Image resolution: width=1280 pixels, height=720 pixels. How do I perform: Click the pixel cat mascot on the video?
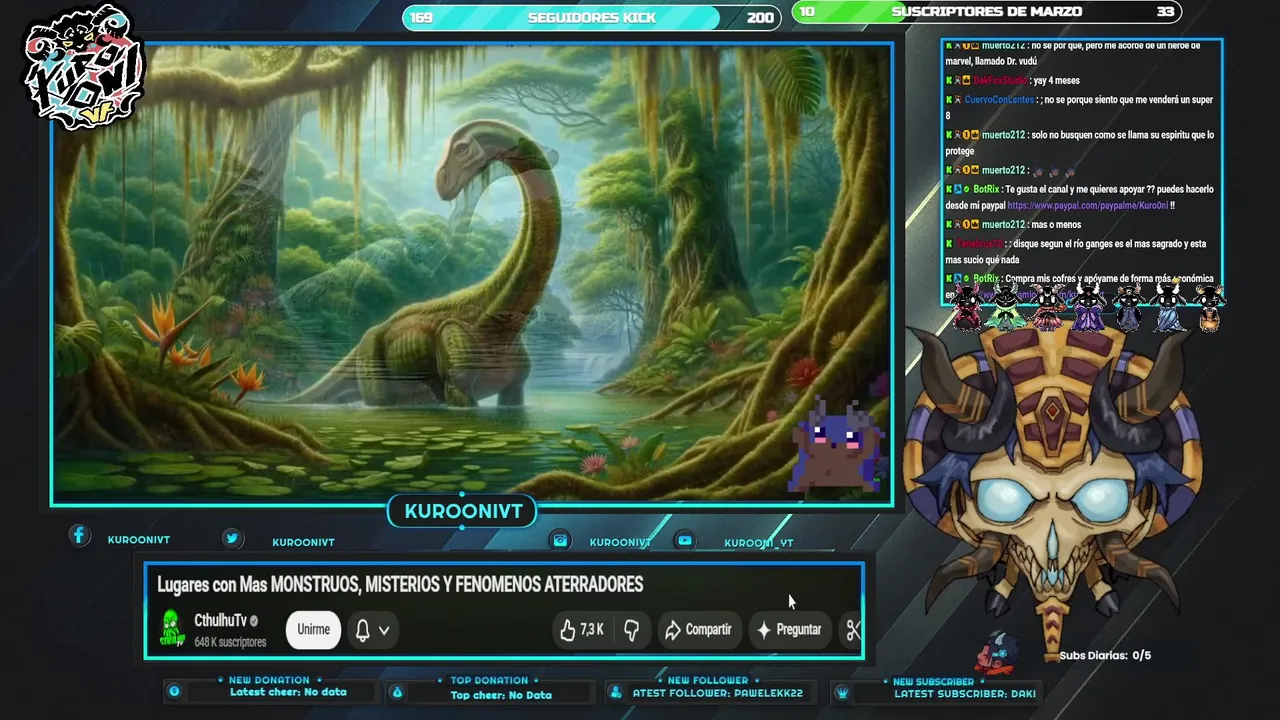pos(836,444)
